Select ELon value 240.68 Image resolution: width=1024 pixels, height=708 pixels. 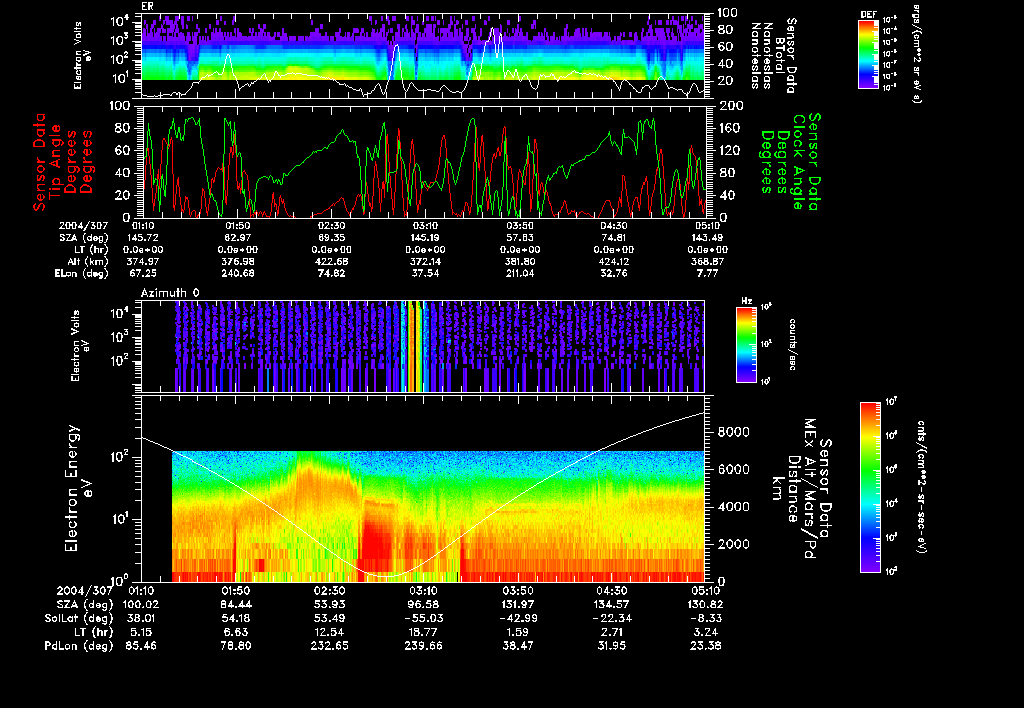(x=238, y=274)
